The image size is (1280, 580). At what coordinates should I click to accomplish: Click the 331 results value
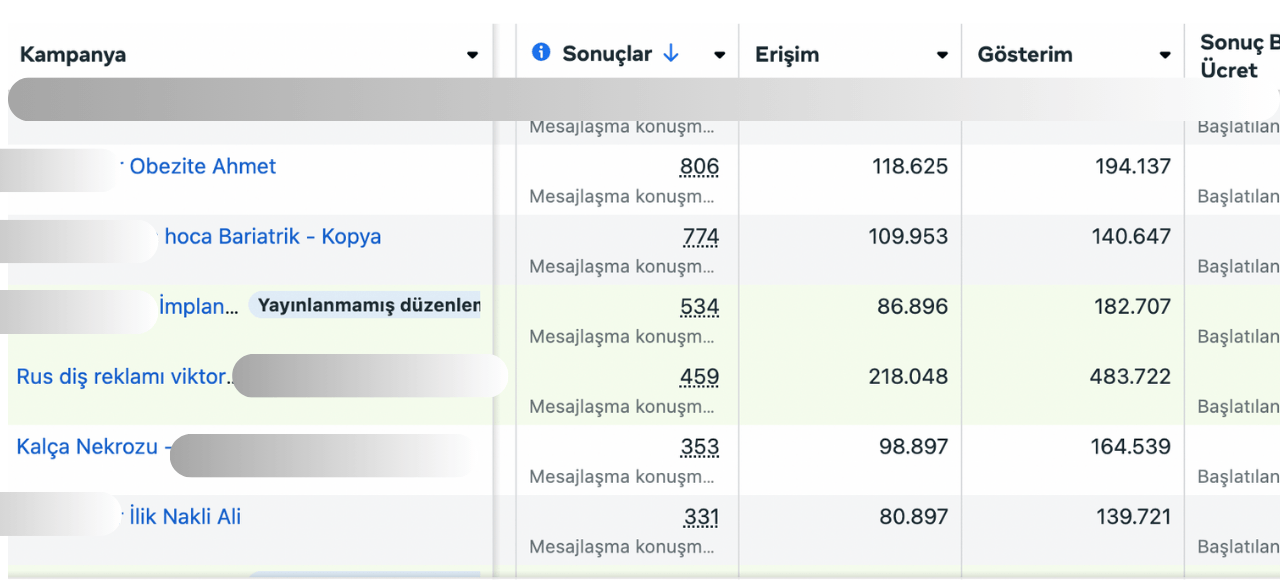pos(701,517)
